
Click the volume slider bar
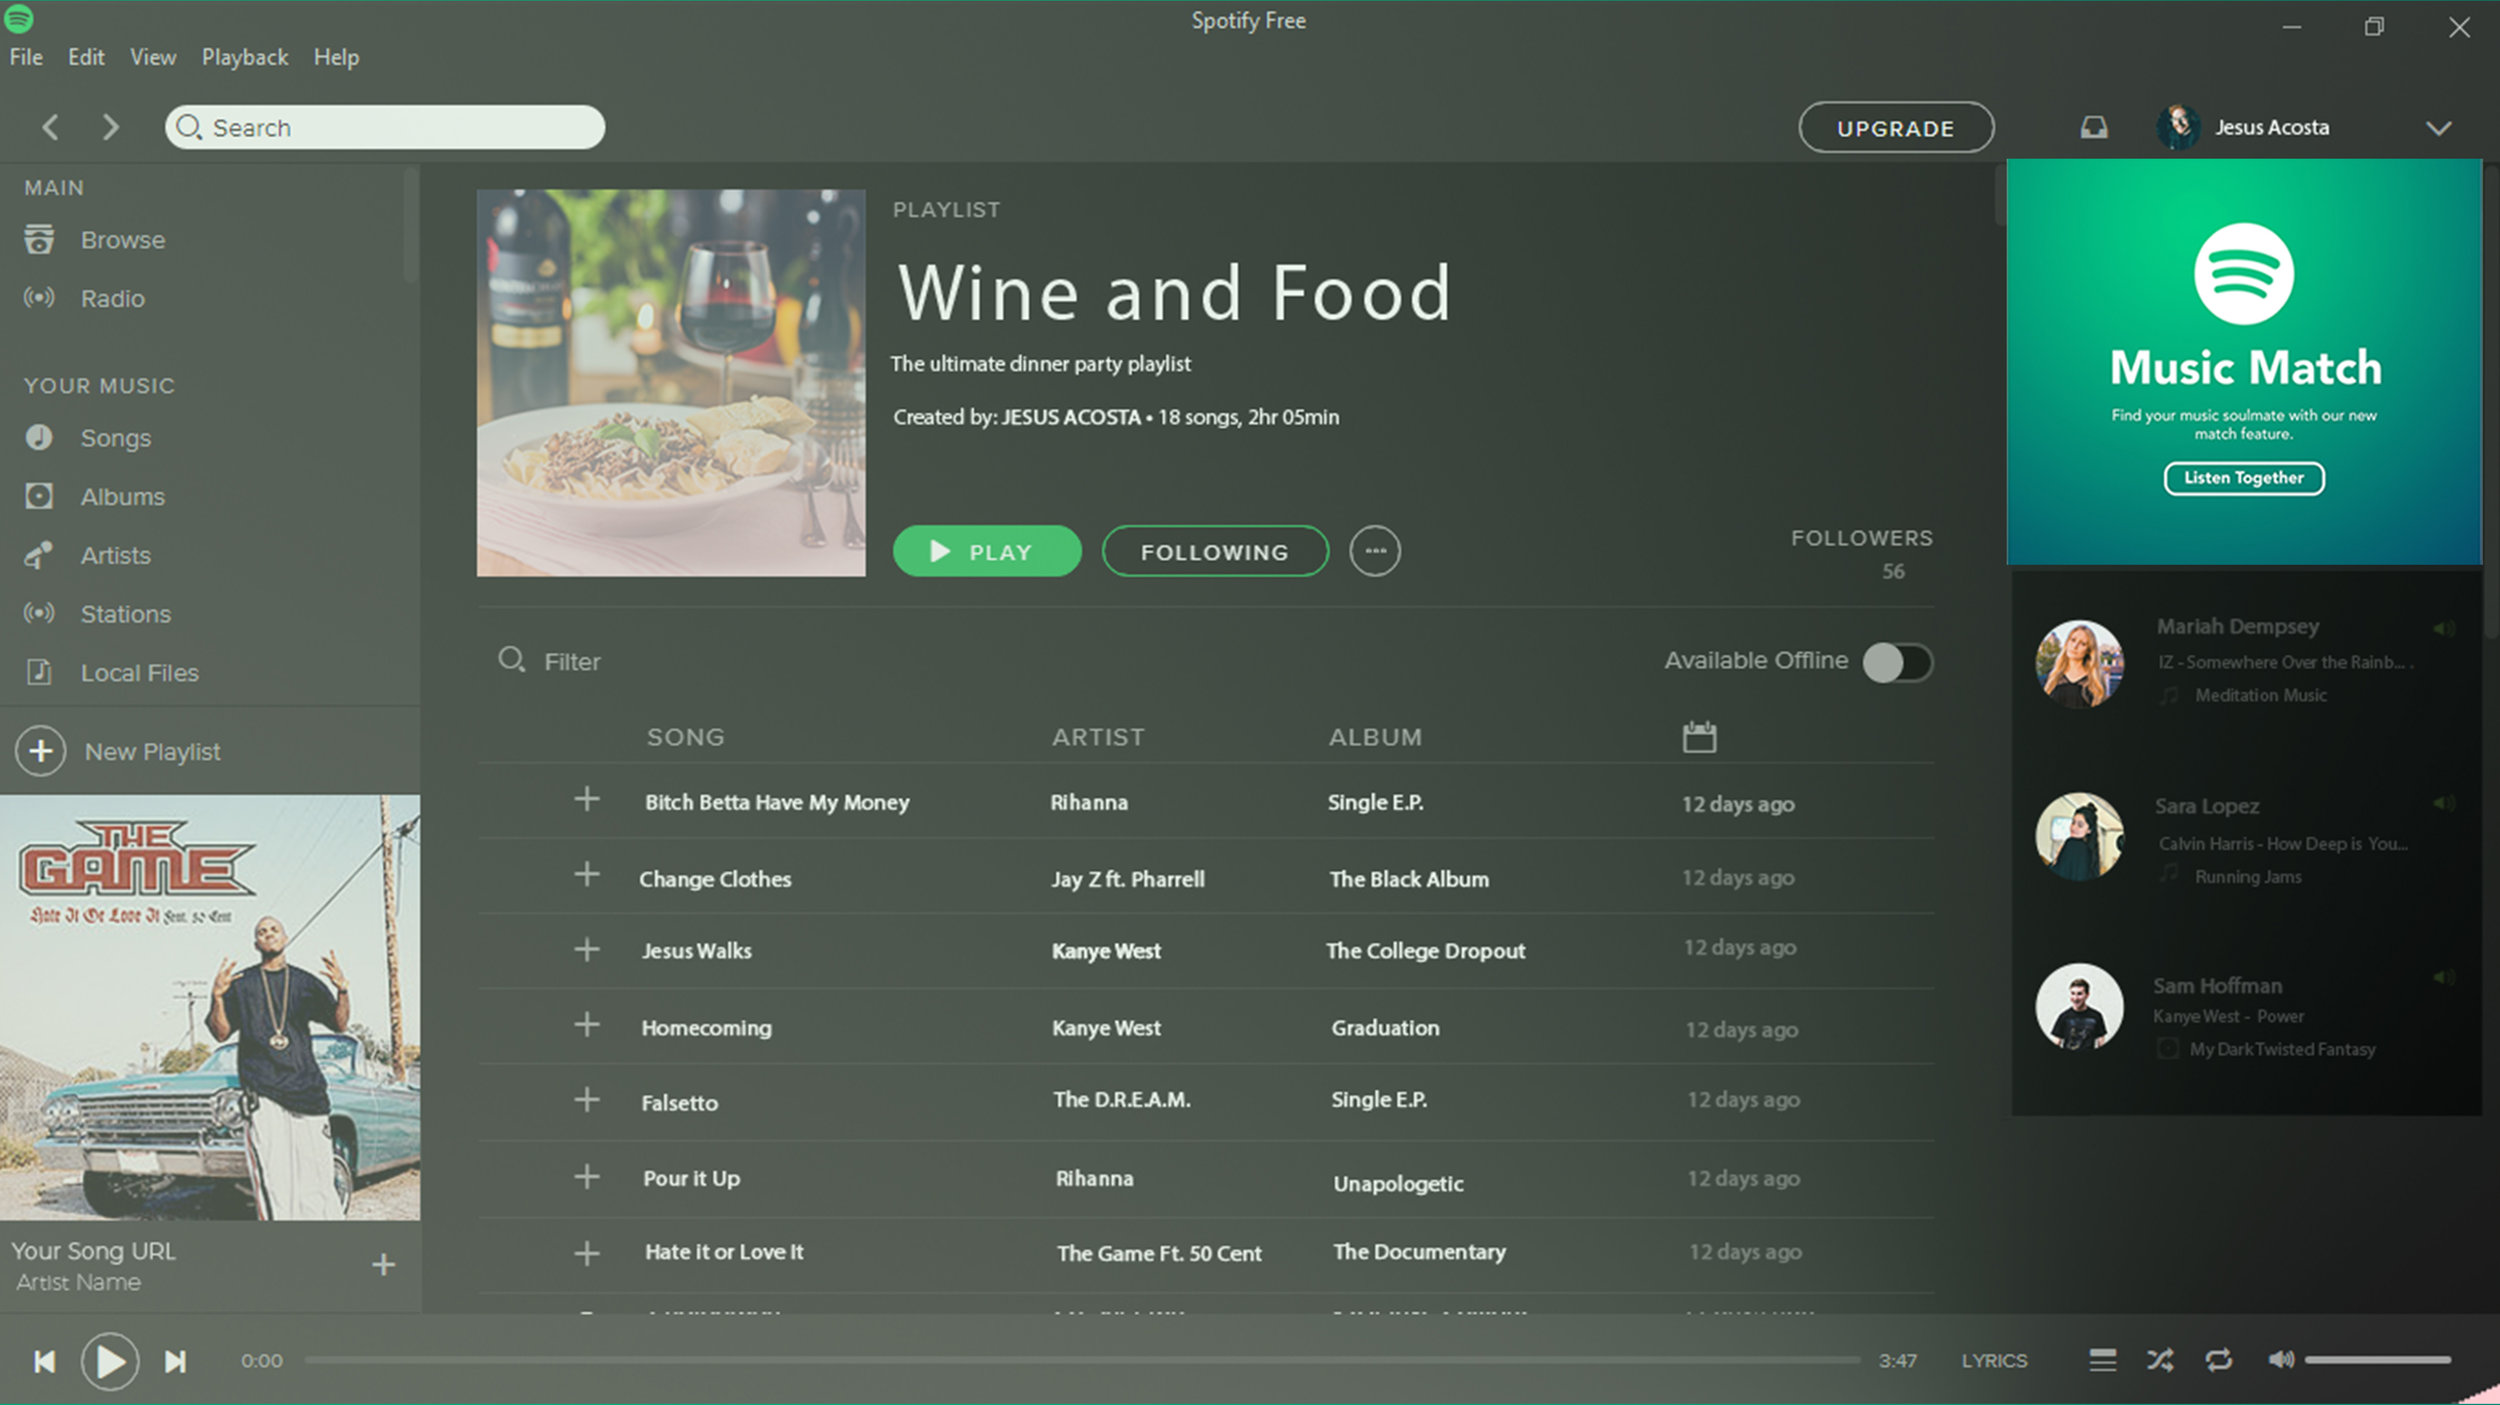(2377, 1360)
